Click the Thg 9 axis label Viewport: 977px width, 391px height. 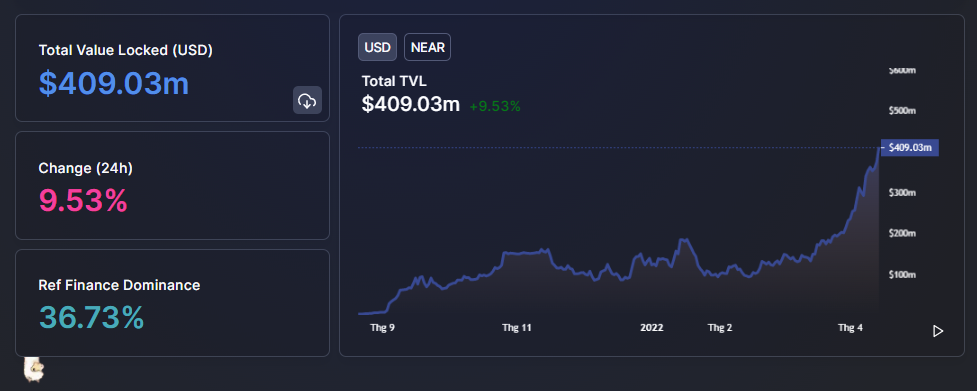382,327
